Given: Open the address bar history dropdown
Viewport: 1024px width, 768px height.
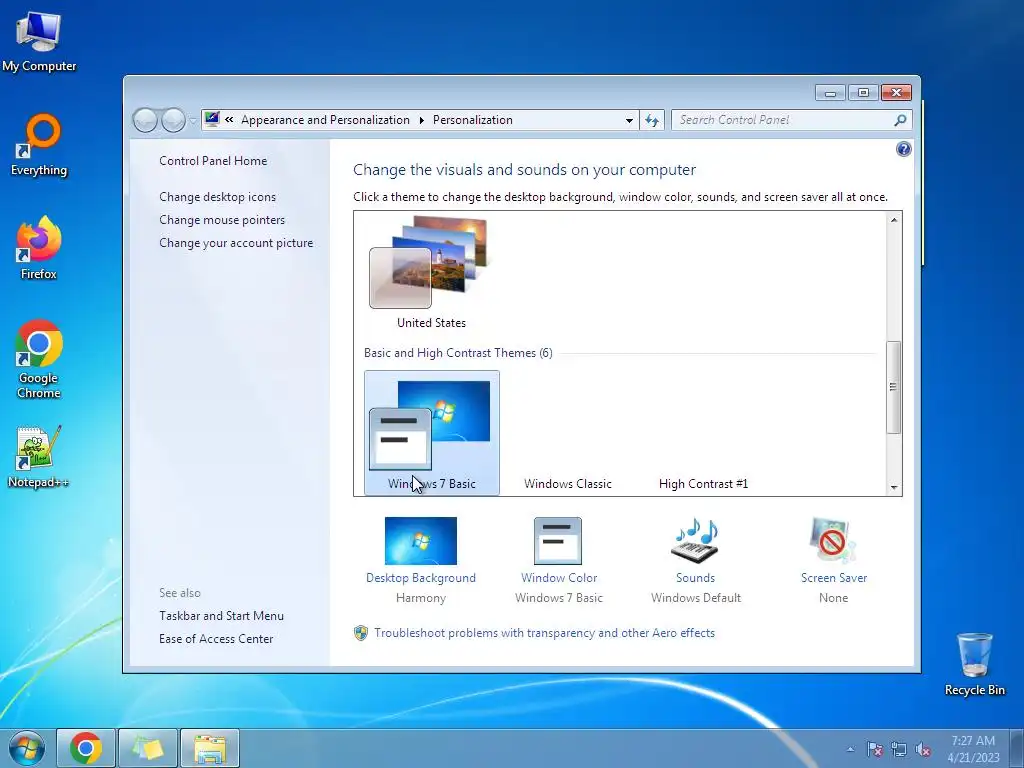Looking at the screenshot, I should (x=629, y=120).
